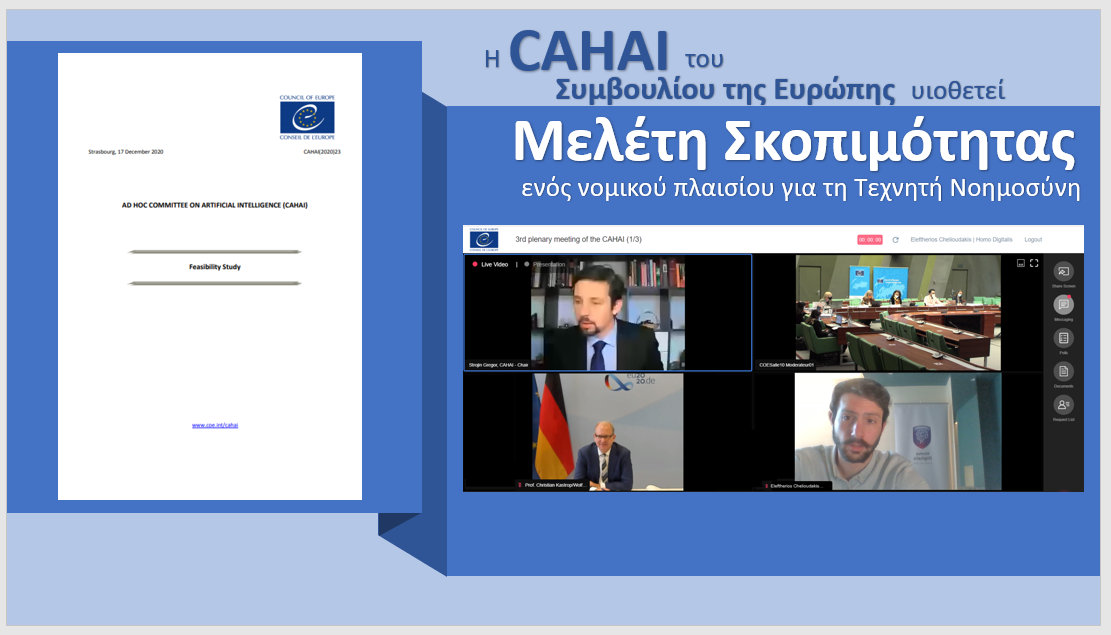The image size is (1111, 635).
Task: Open the Documents icon in the sidebar
Action: (x=1063, y=371)
